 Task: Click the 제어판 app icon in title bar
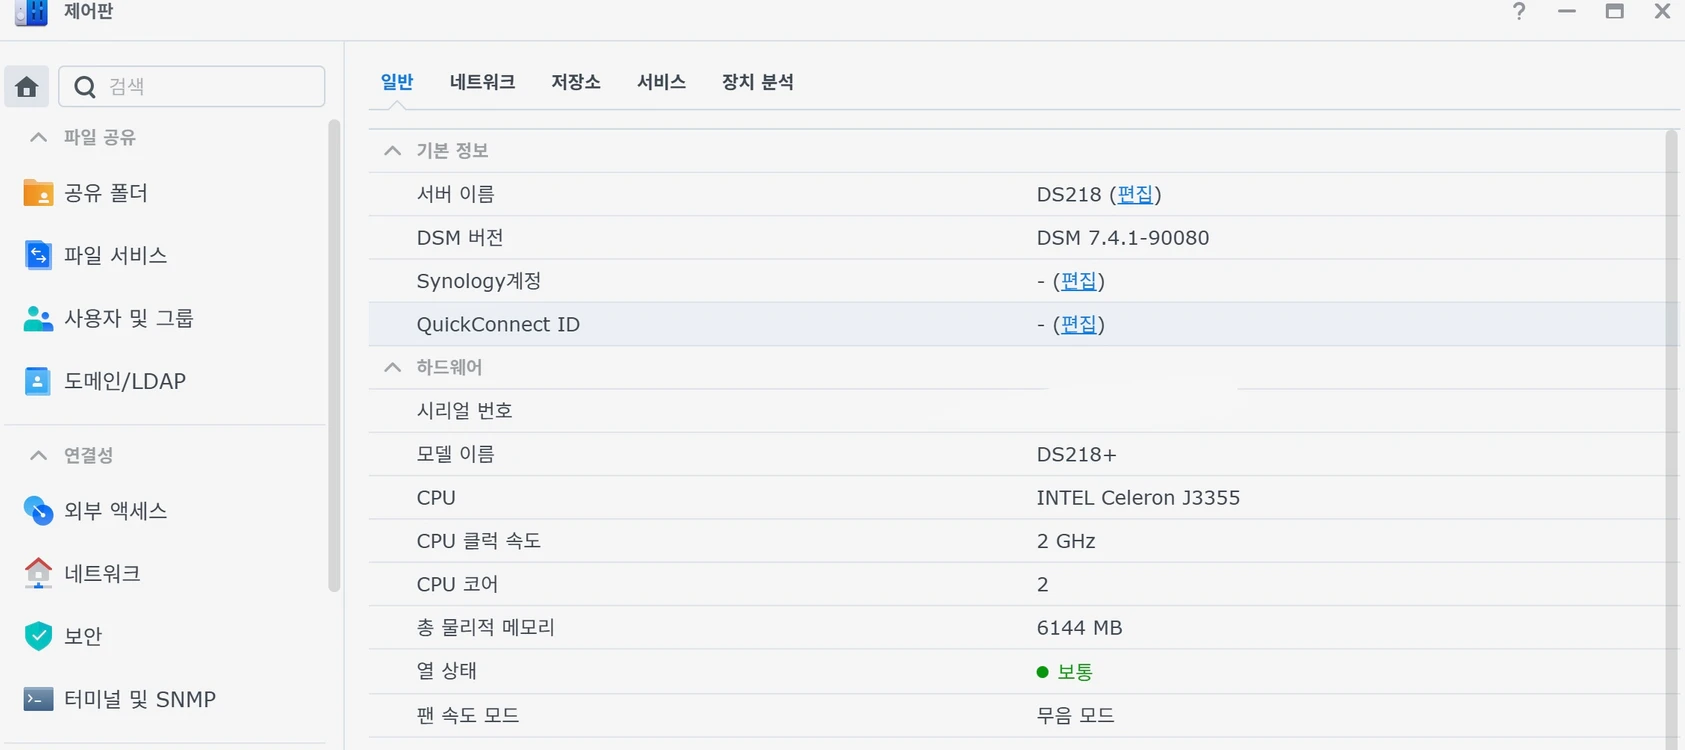[31, 12]
